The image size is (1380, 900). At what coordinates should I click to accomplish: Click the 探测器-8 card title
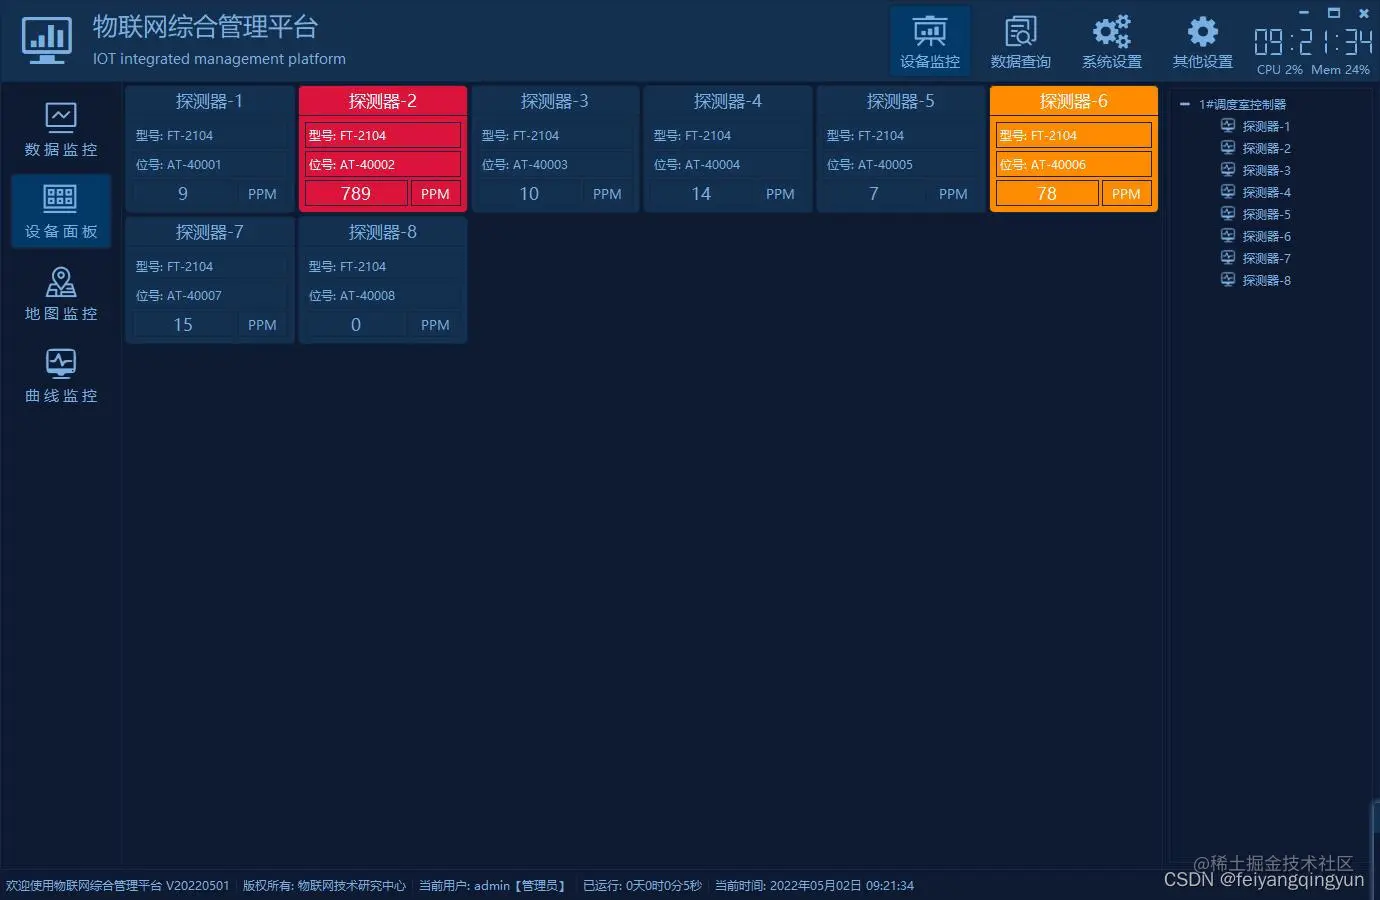pos(382,232)
